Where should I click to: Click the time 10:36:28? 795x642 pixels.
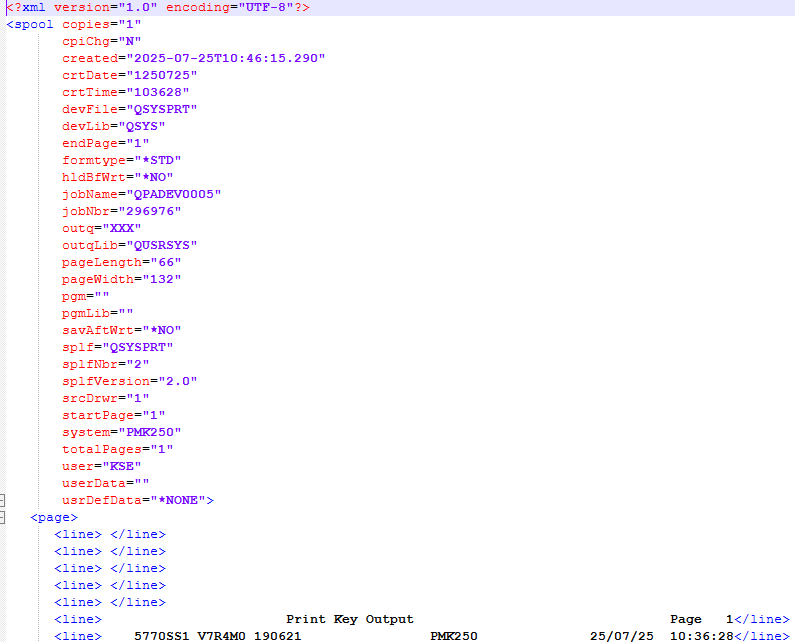pos(702,636)
